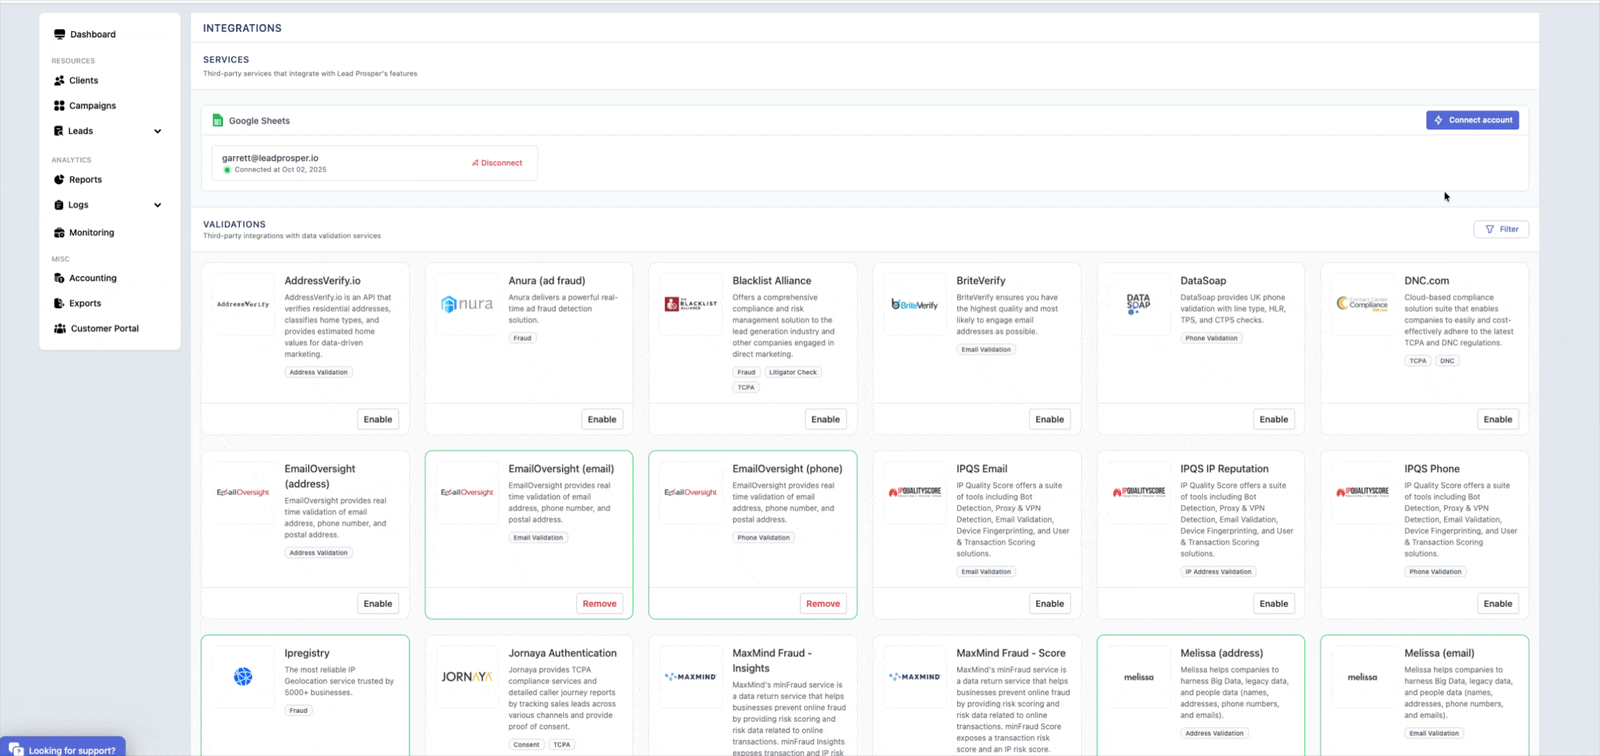Click the Fraud tag under Anura
Viewport: 1600px width, 756px height.
522,338
